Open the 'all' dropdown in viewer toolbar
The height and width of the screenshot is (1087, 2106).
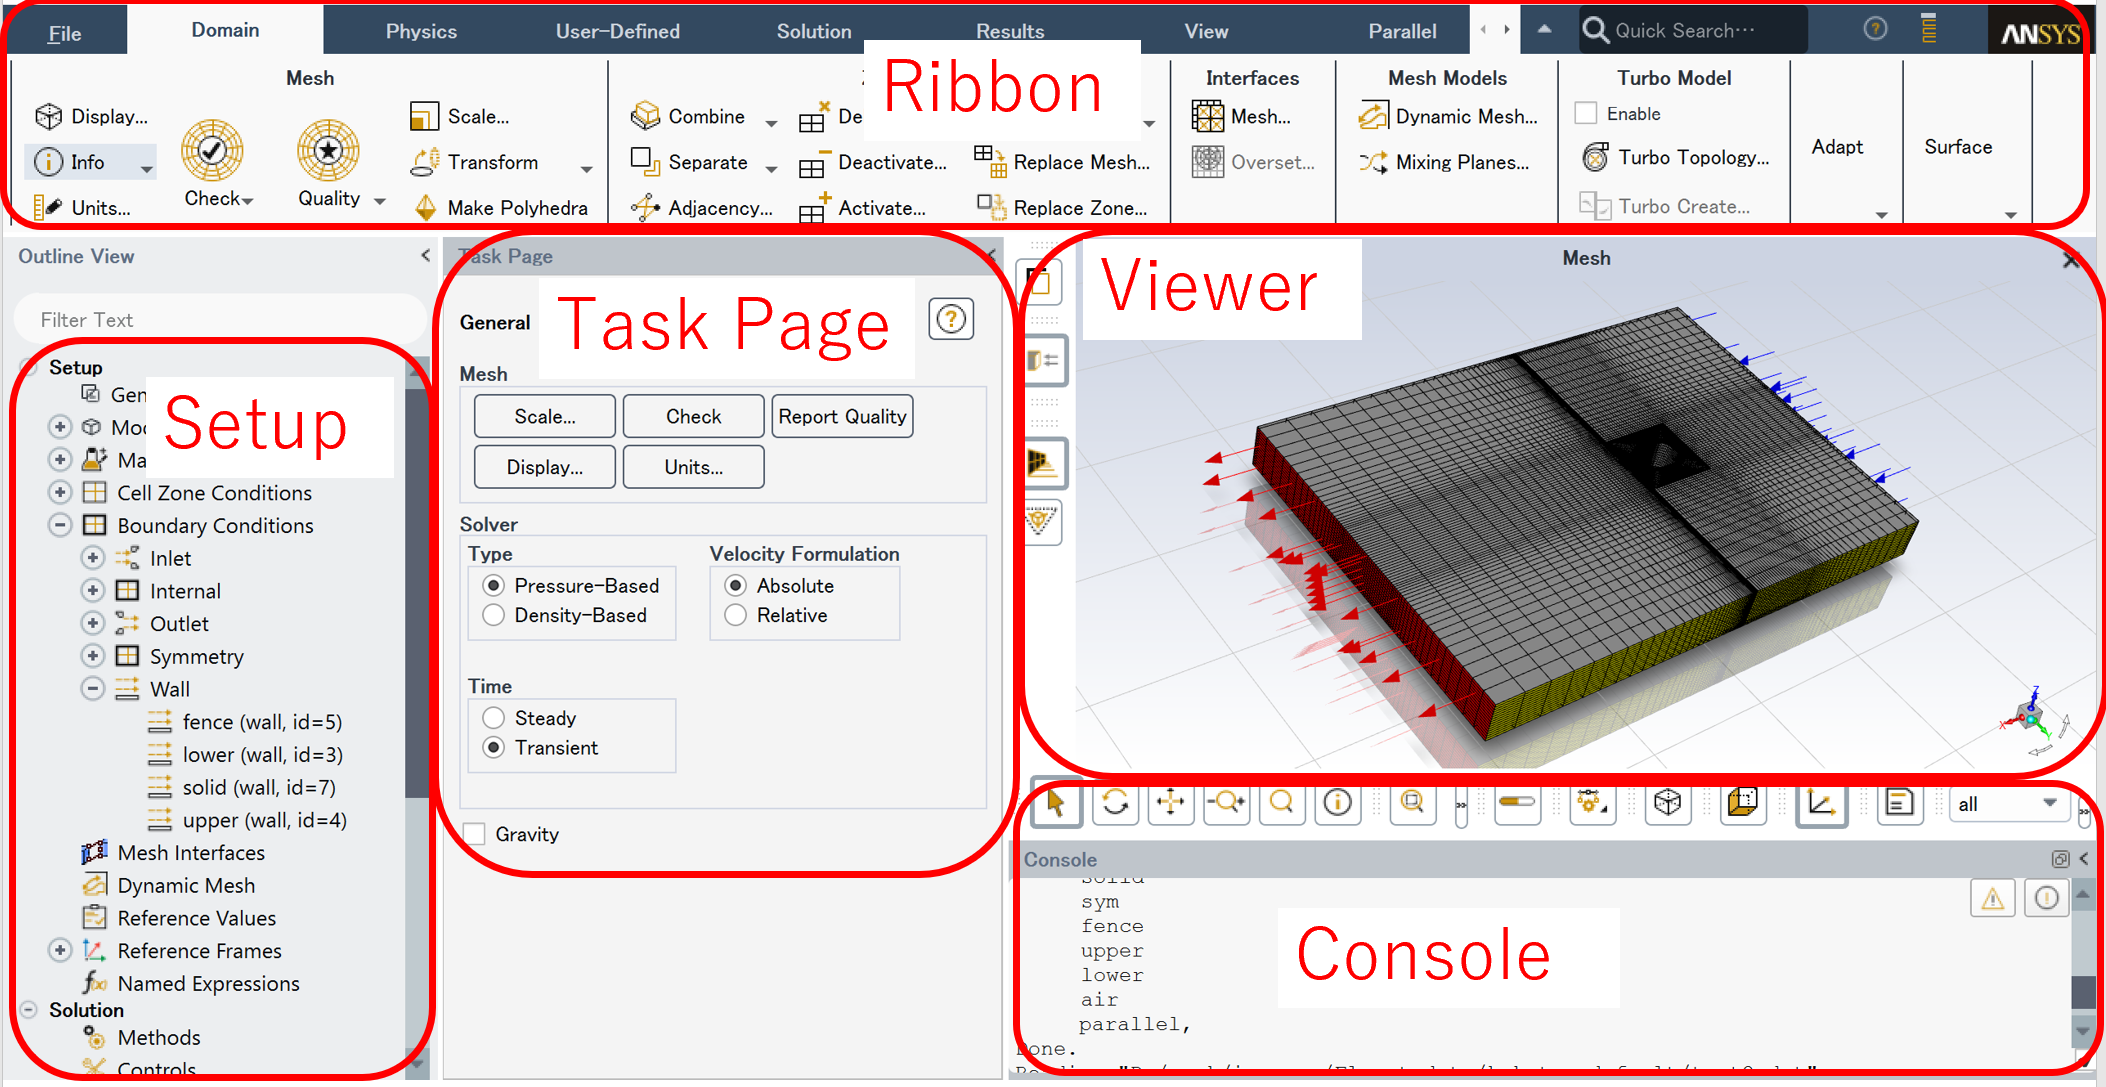point(2009,804)
